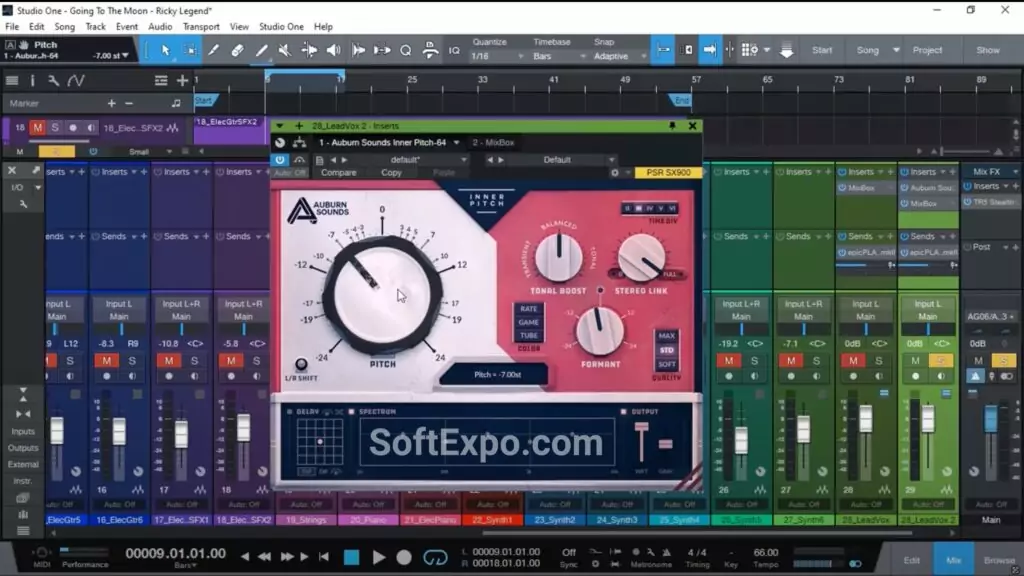Select the Mute tool in the toolbar
Image resolution: width=1024 pixels, height=576 pixels.
click(x=286, y=48)
